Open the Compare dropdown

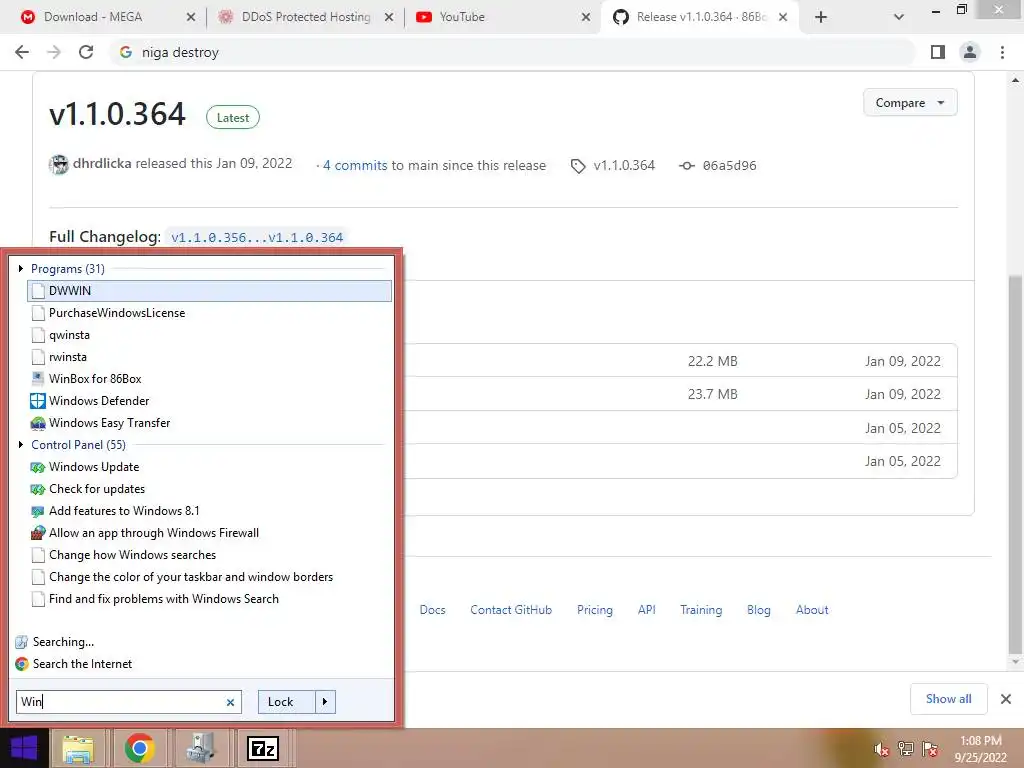(910, 103)
